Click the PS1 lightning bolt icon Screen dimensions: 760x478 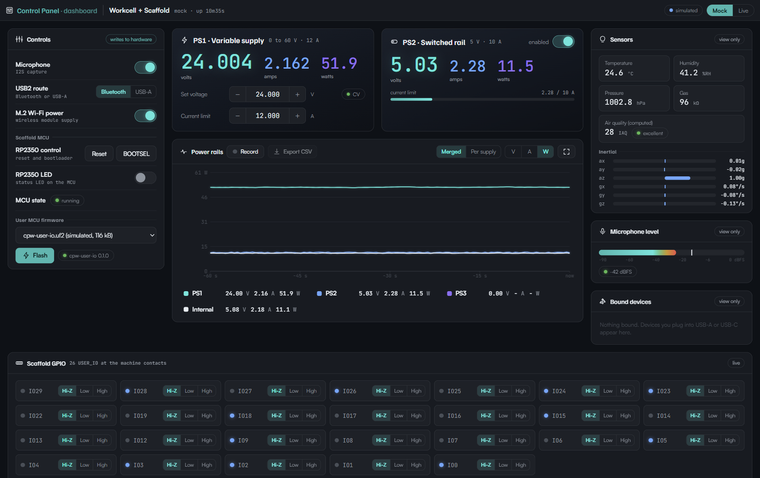[x=184, y=40]
